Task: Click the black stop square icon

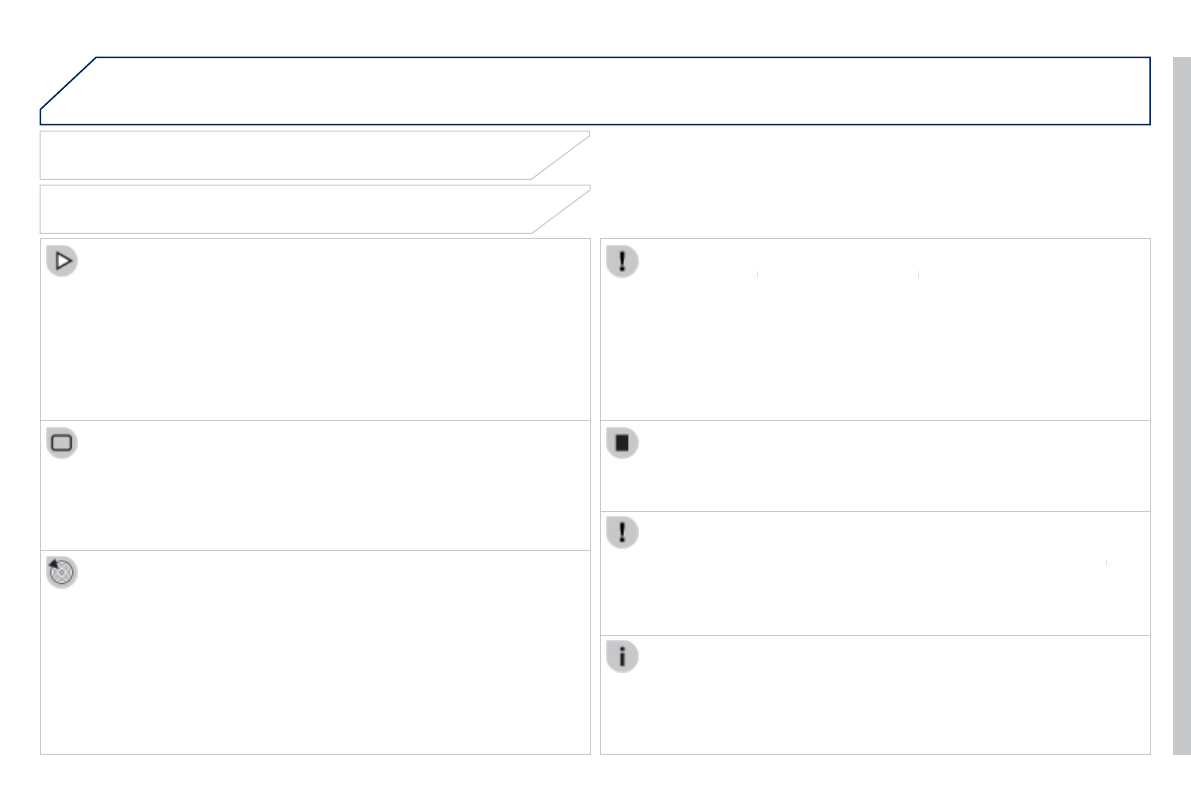Action: click(622, 444)
